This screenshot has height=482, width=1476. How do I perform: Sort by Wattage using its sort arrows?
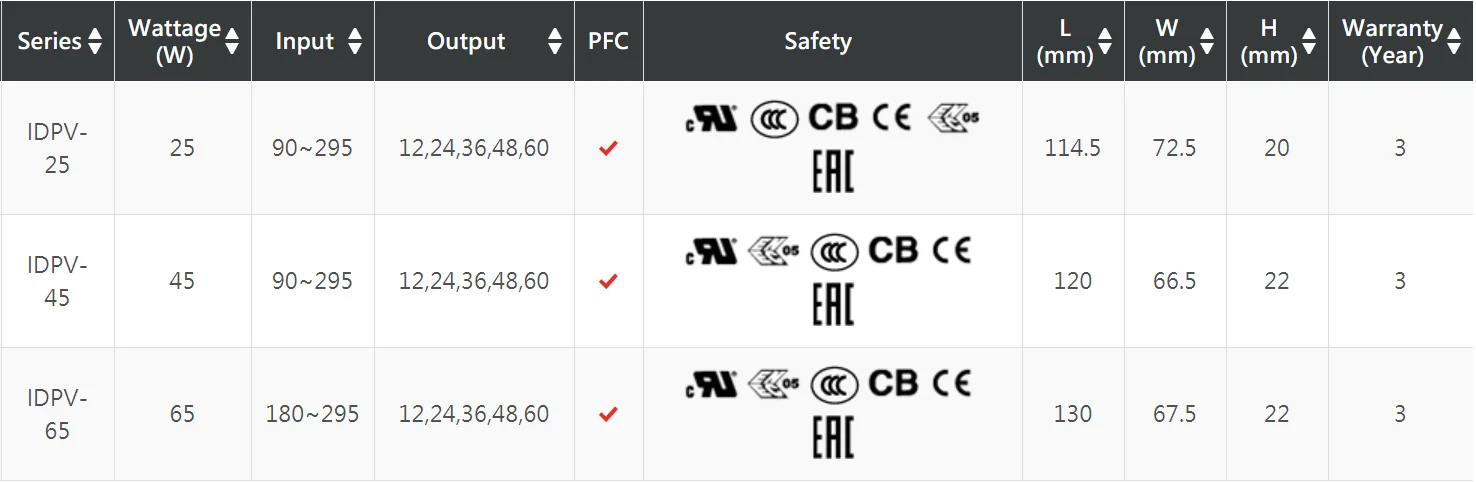point(232,41)
